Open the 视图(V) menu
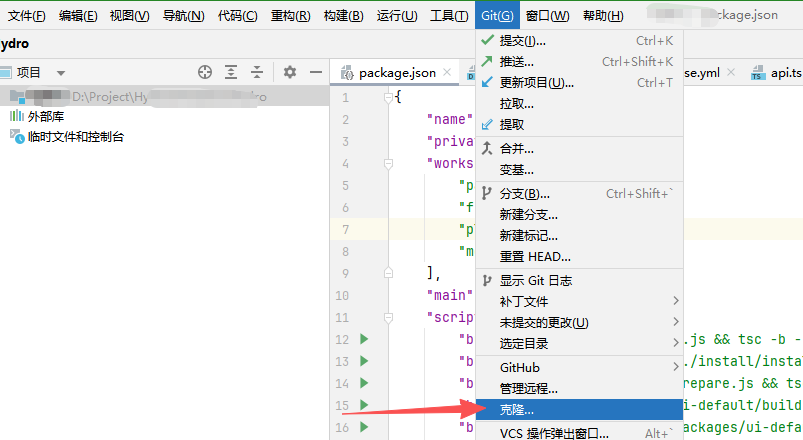The image size is (803, 440). pos(130,16)
